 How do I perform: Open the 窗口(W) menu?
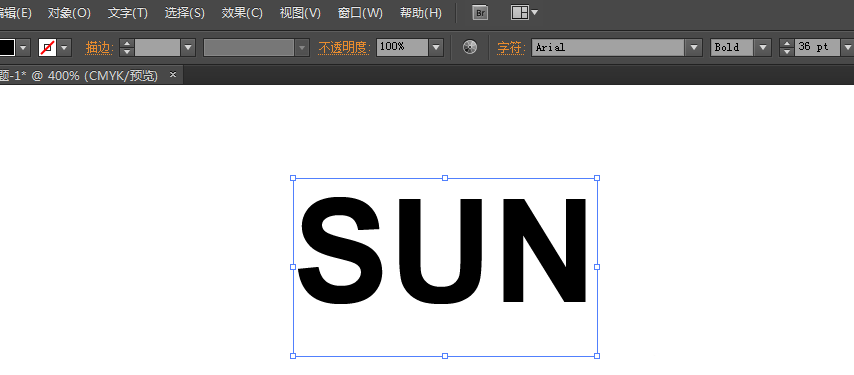(x=360, y=13)
